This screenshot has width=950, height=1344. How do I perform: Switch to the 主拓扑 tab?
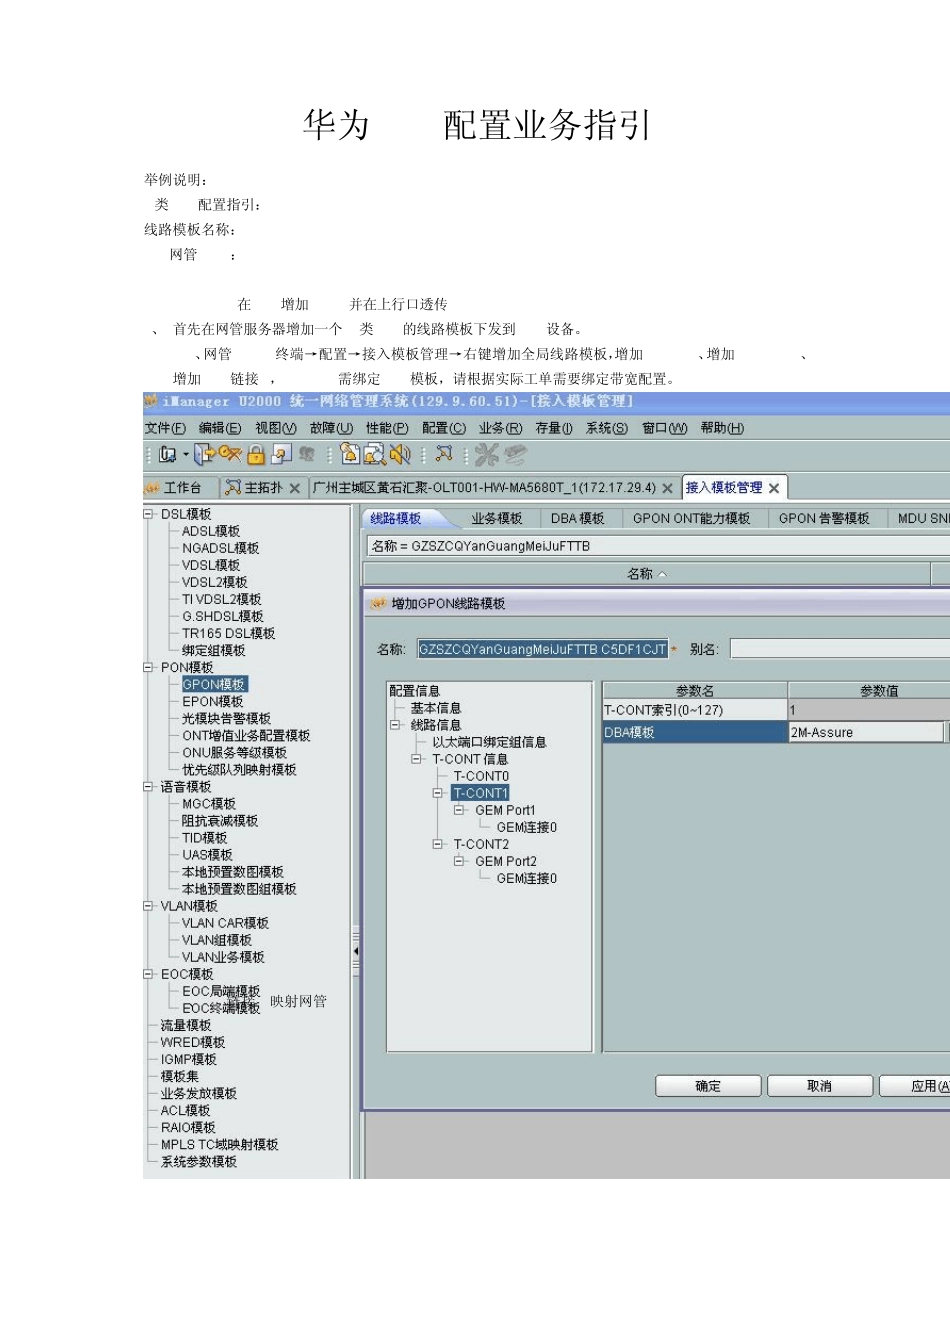coord(264,488)
